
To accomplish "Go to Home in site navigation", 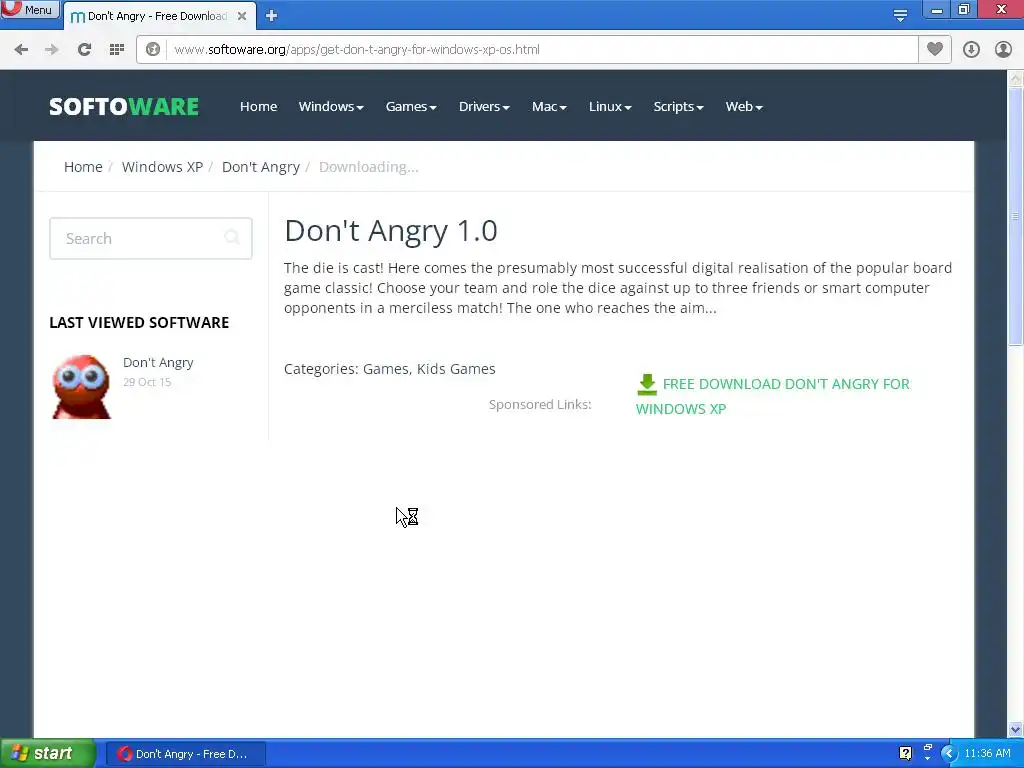I will pos(259,106).
